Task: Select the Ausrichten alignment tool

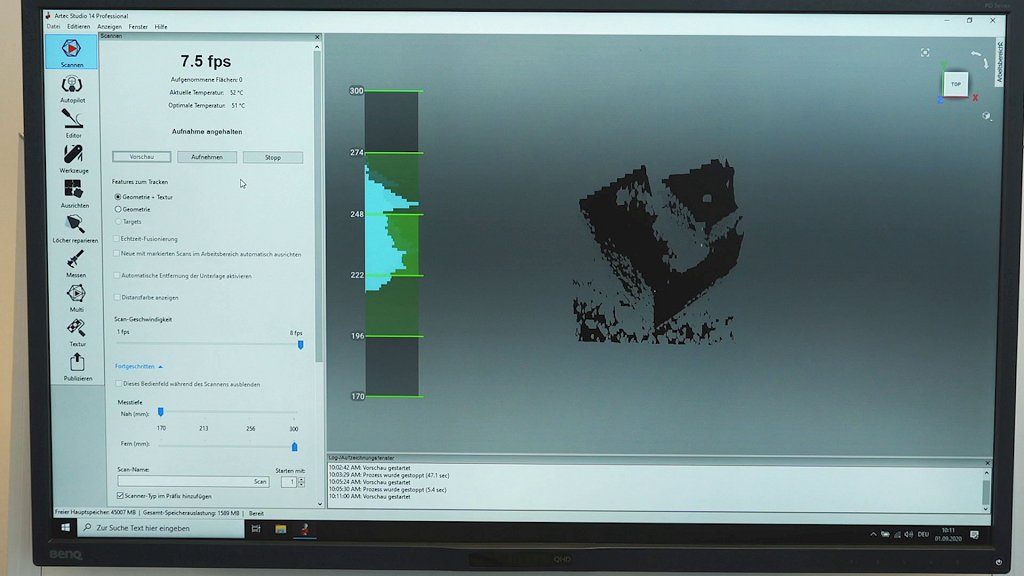Action: pos(73,191)
